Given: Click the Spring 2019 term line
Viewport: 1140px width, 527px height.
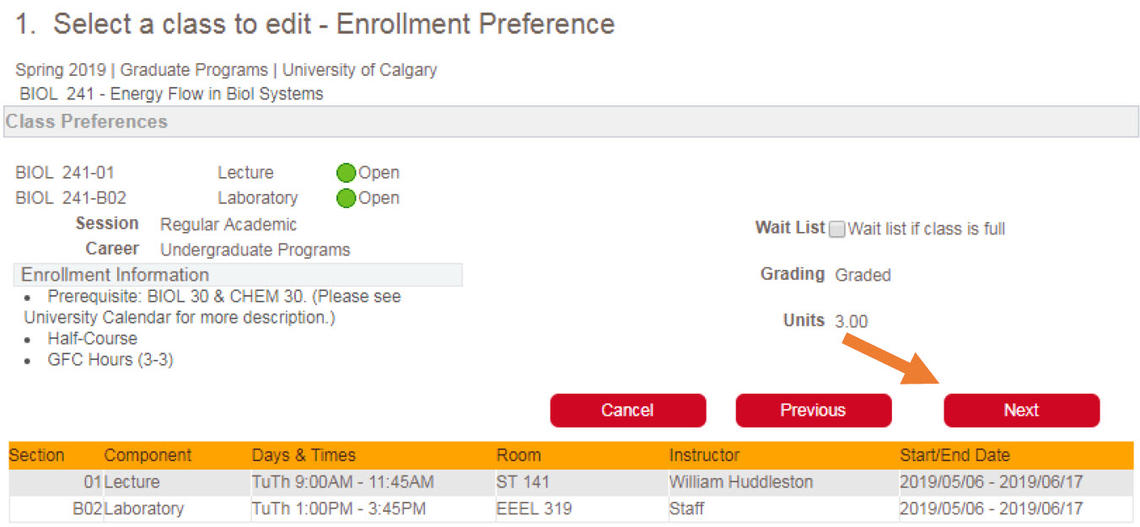Looking at the screenshot, I should (x=226, y=71).
